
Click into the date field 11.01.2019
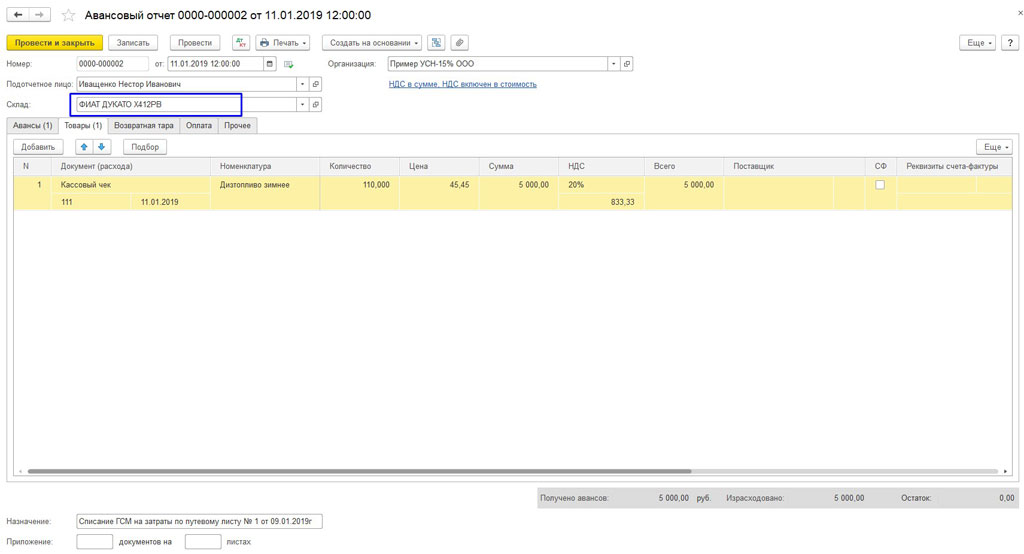click(x=216, y=64)
